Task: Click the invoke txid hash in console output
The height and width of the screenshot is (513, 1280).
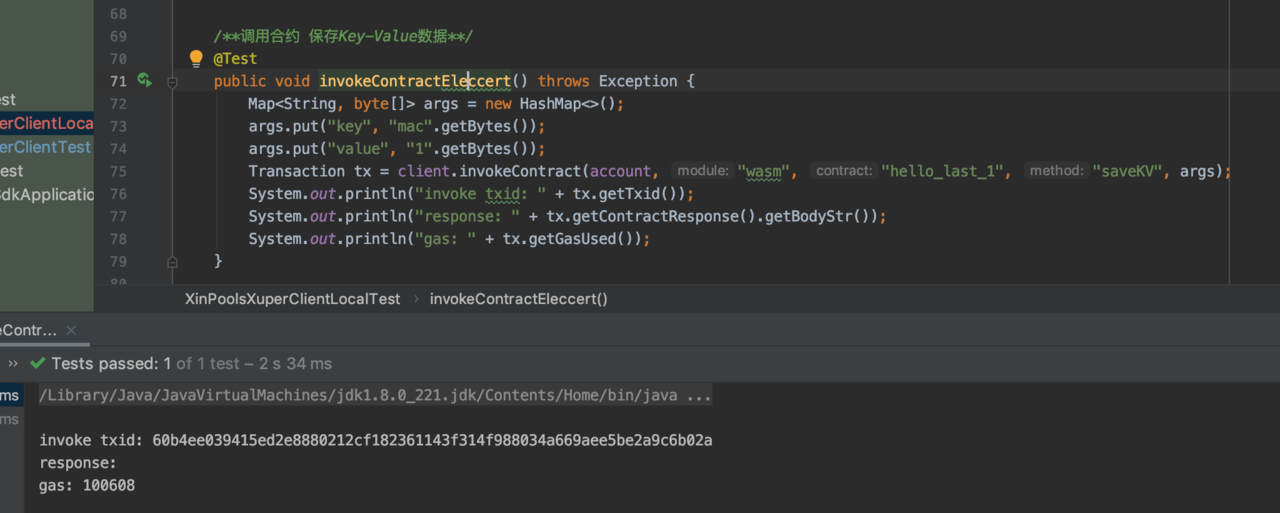Action: [x=432, y=441]
